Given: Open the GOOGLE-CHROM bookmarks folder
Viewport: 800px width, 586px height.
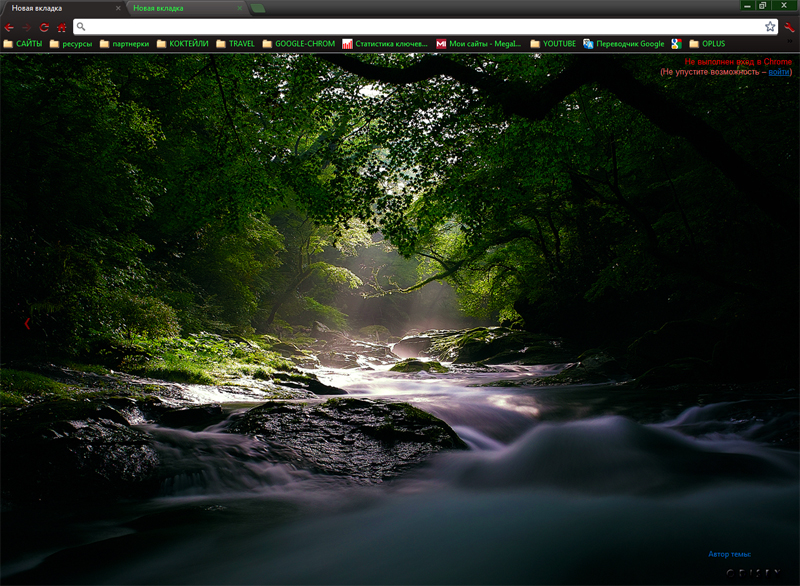Looking at the screenshot, I should pos(299,44).
